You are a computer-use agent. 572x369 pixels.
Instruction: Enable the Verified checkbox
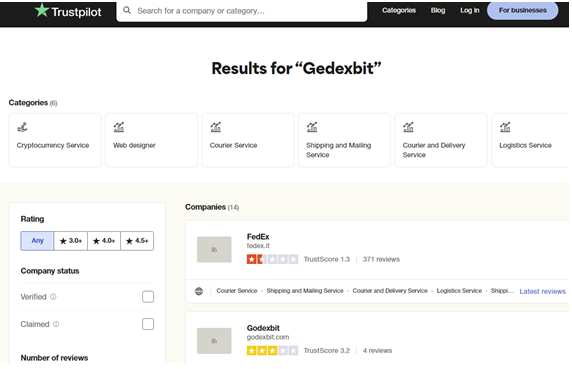pyautogui.click(x=148, y=297)
